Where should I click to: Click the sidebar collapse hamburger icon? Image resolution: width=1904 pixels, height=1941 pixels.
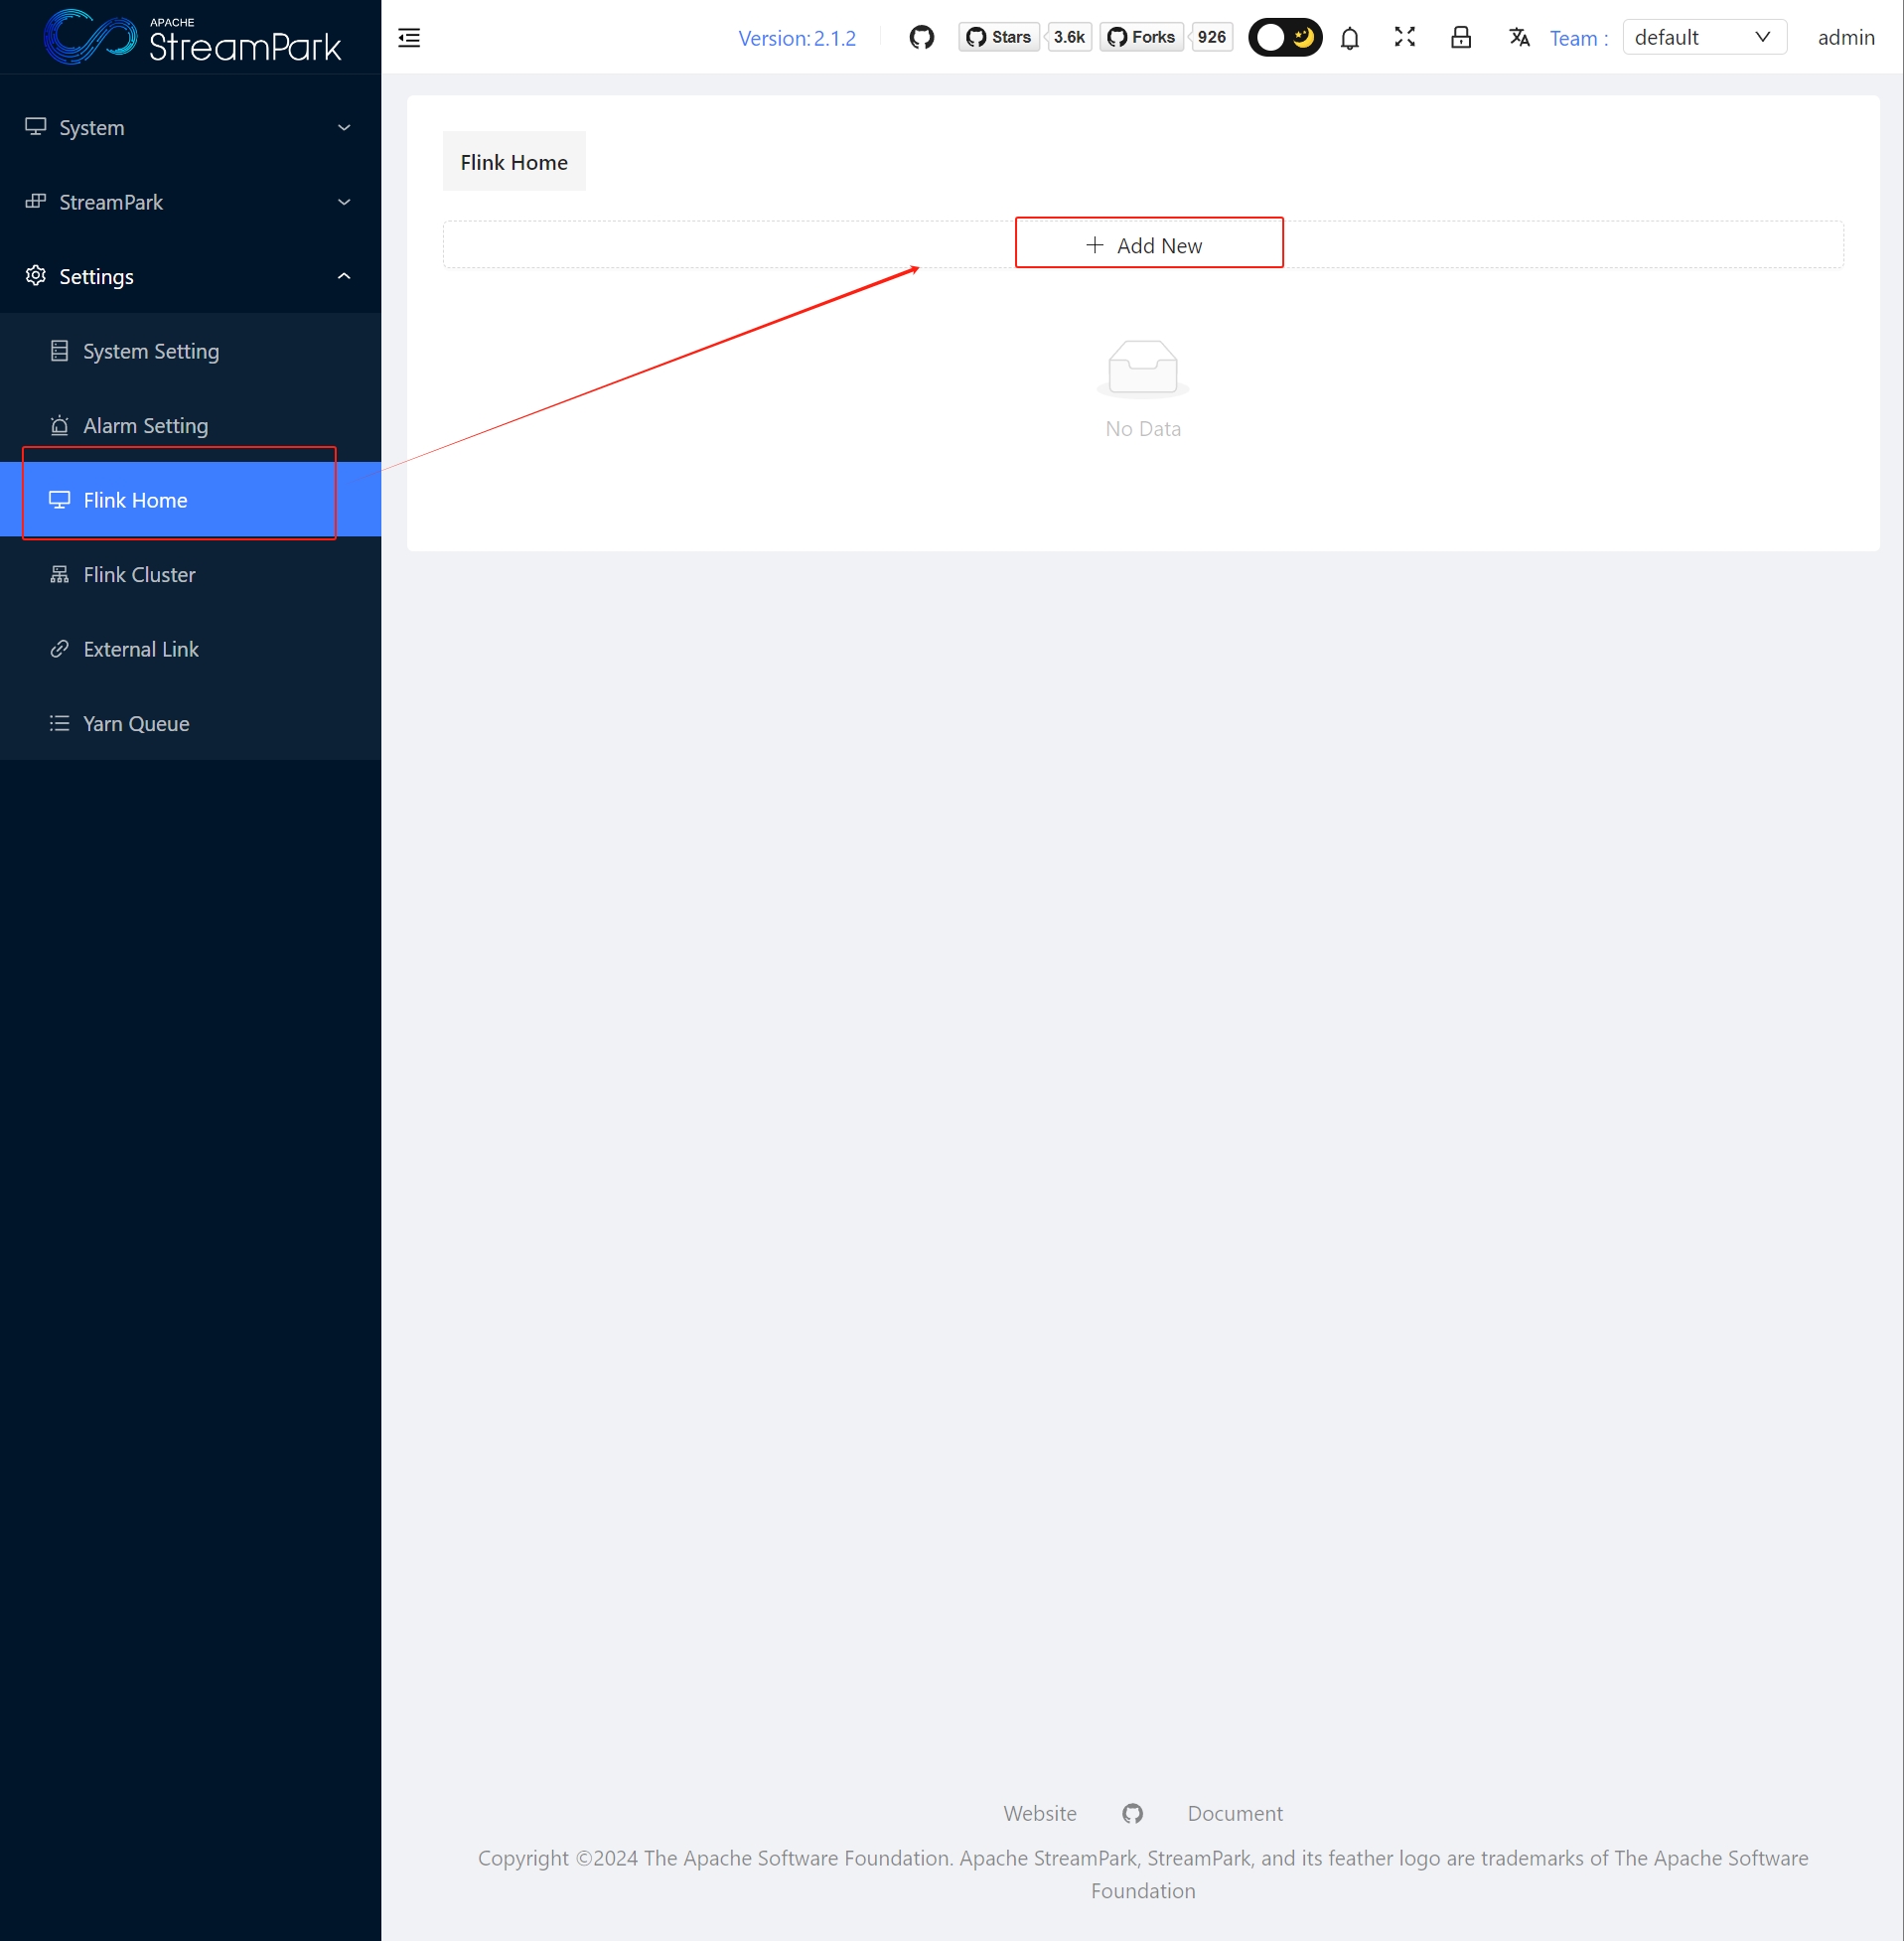click(409, 38)
